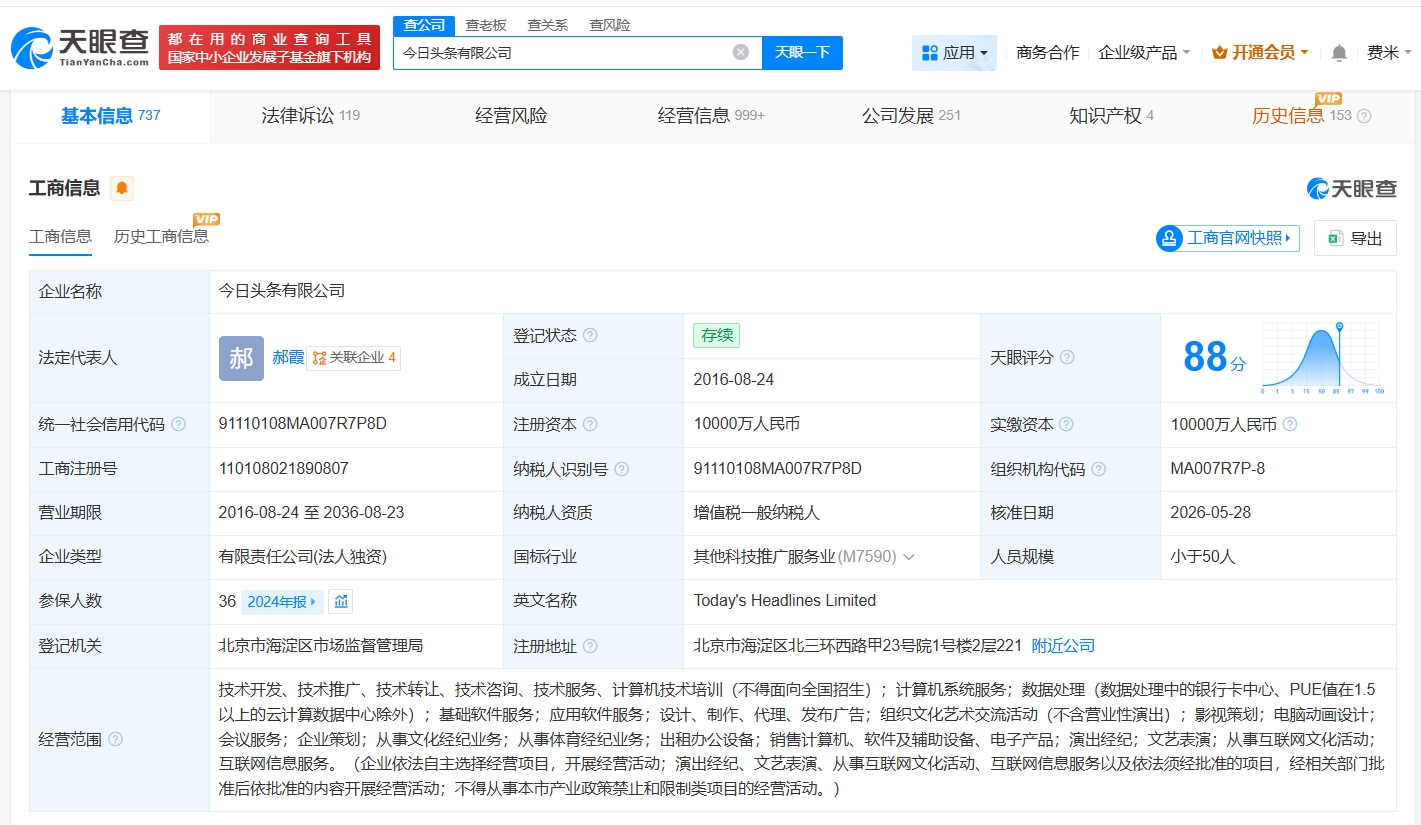Click the help icon next to 登记状态
This screenshot has width=1421, height=825.
click(590, 335)
